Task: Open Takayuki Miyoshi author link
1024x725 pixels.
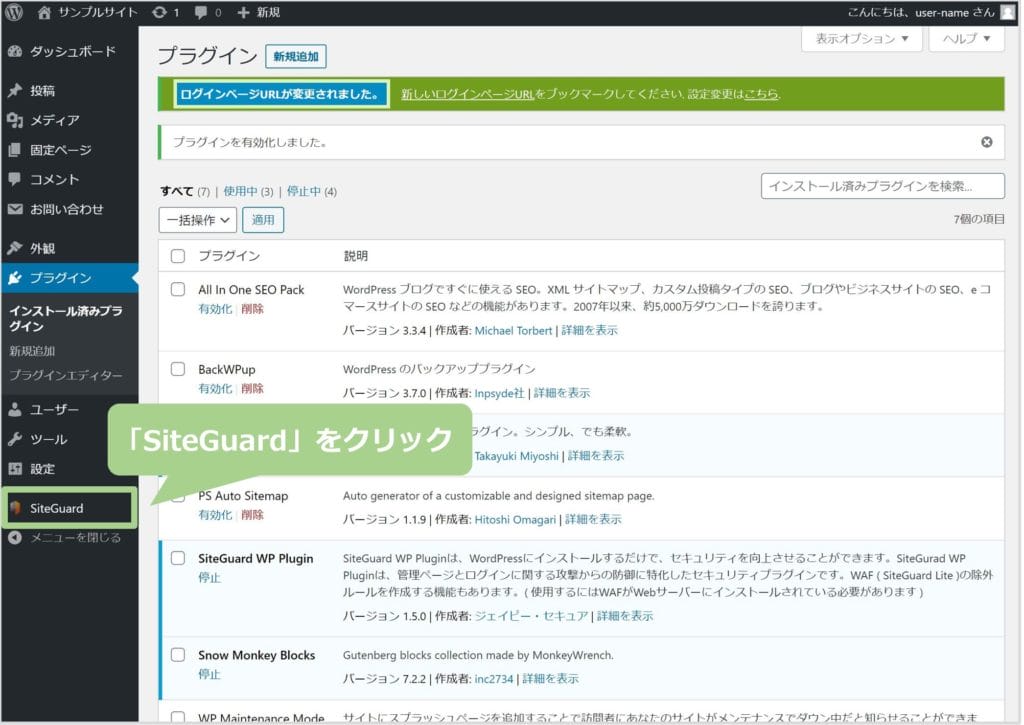Action: click(x=517, y=456)
